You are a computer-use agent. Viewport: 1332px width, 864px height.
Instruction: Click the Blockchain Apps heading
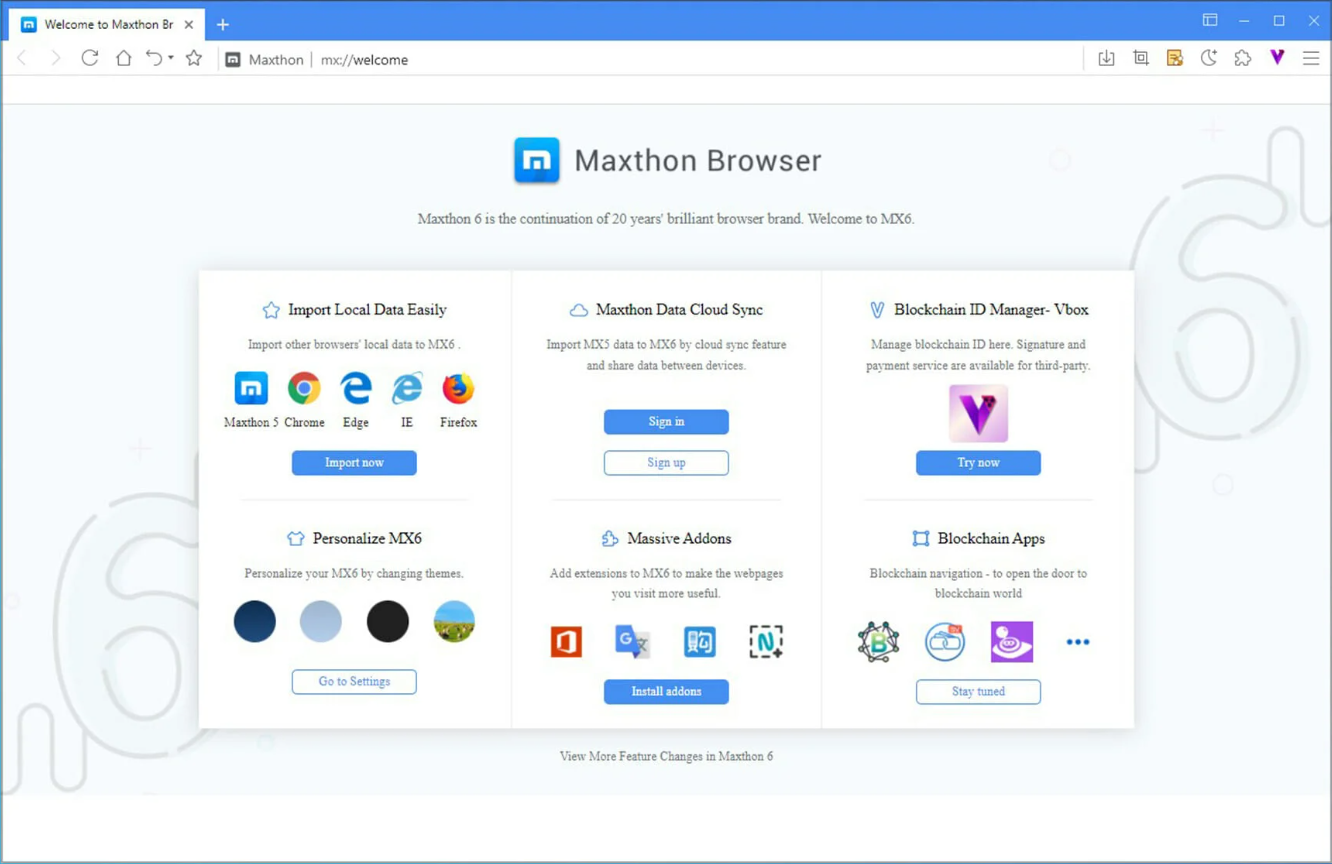click(x=991, y=539)
